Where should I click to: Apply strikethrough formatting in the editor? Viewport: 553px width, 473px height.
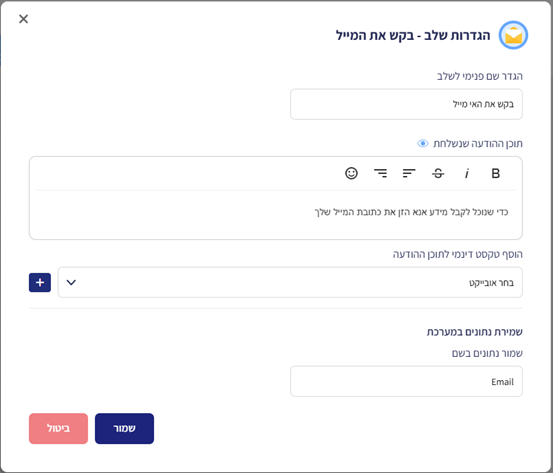[x=438, y=173]
